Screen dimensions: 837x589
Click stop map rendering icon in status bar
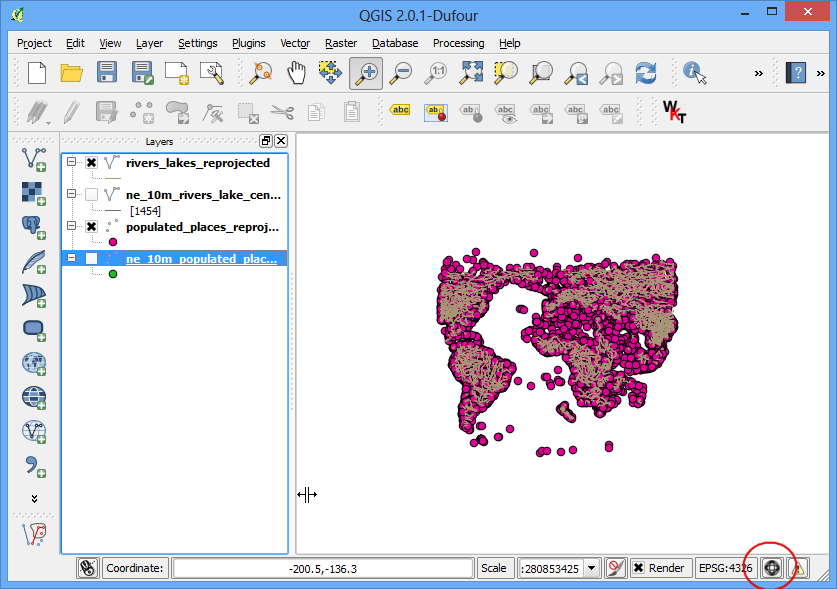(615, 568)
